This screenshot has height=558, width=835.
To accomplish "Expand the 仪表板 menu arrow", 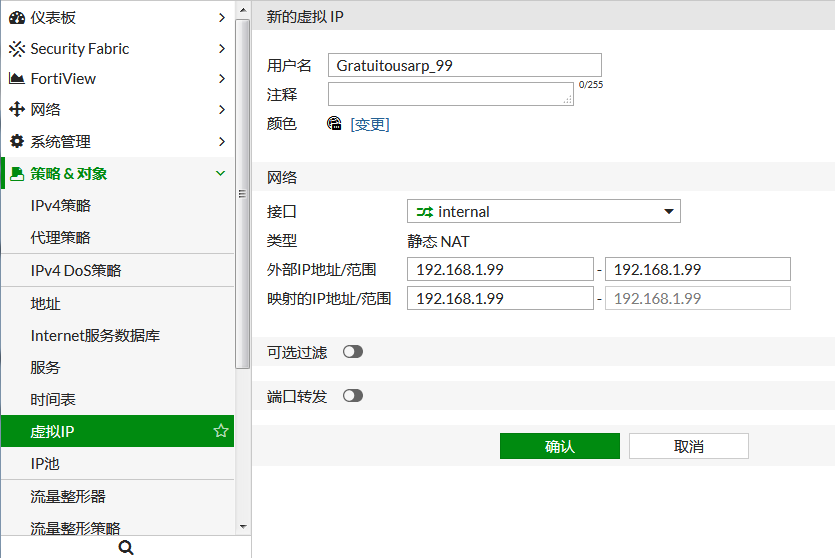I will [221, 18].
